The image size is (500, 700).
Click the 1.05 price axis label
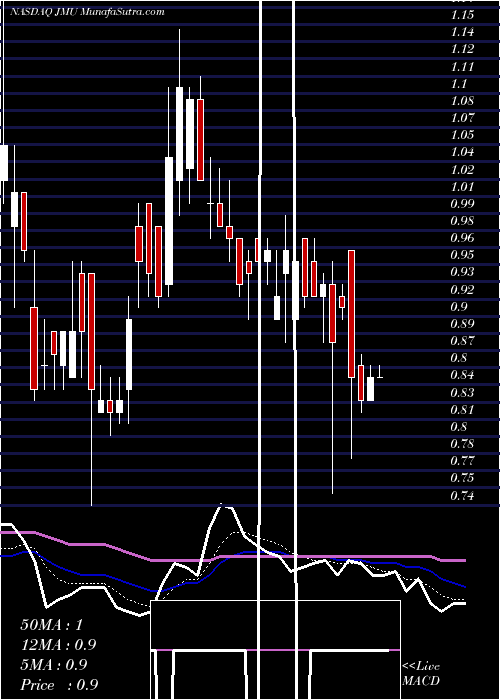[462, 135]
